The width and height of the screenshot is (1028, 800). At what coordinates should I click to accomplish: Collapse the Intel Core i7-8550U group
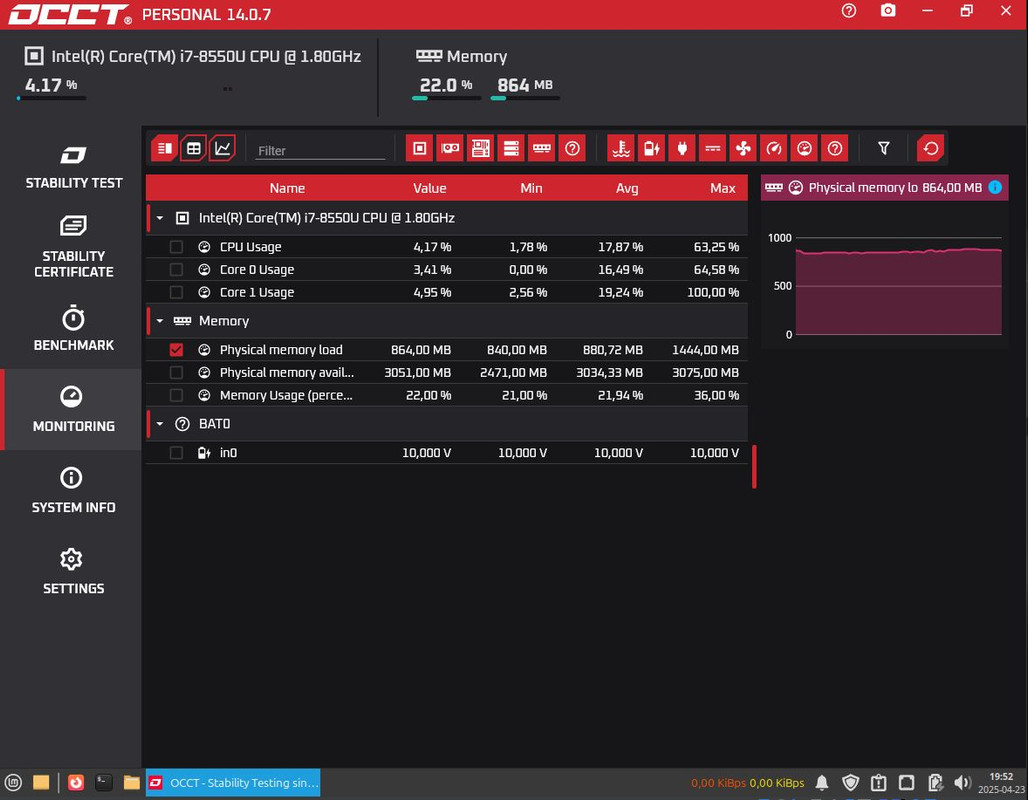(160, 218)
